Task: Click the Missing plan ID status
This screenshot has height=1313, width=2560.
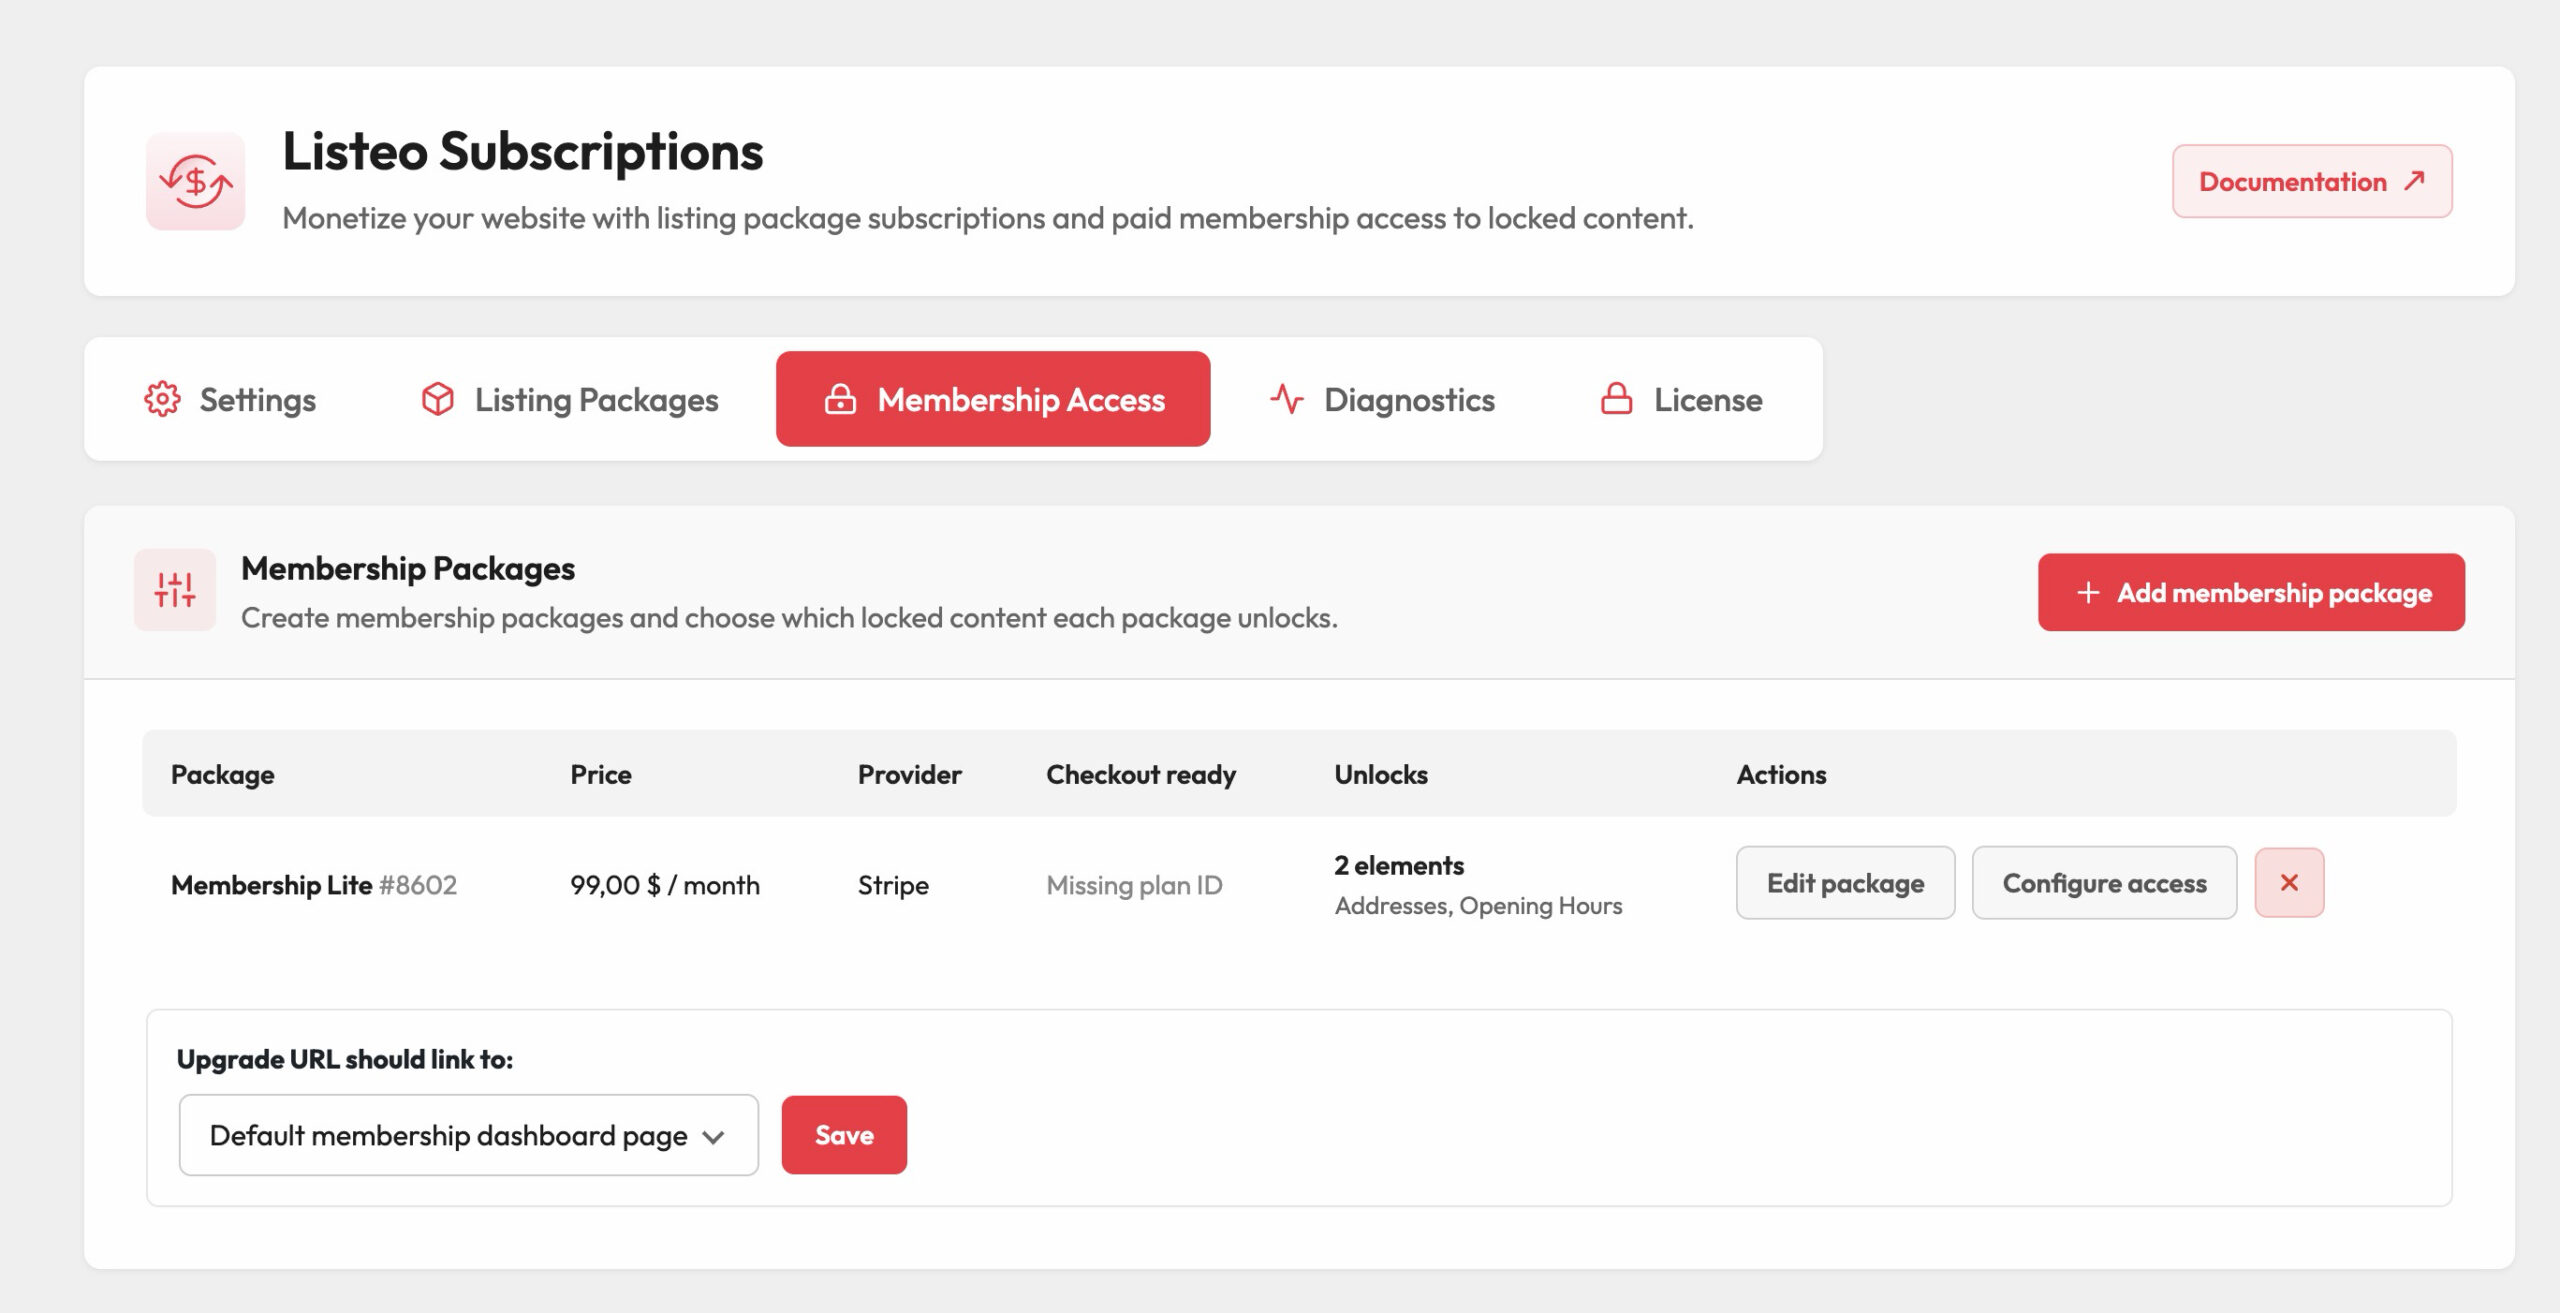Action: [1134, 885]
